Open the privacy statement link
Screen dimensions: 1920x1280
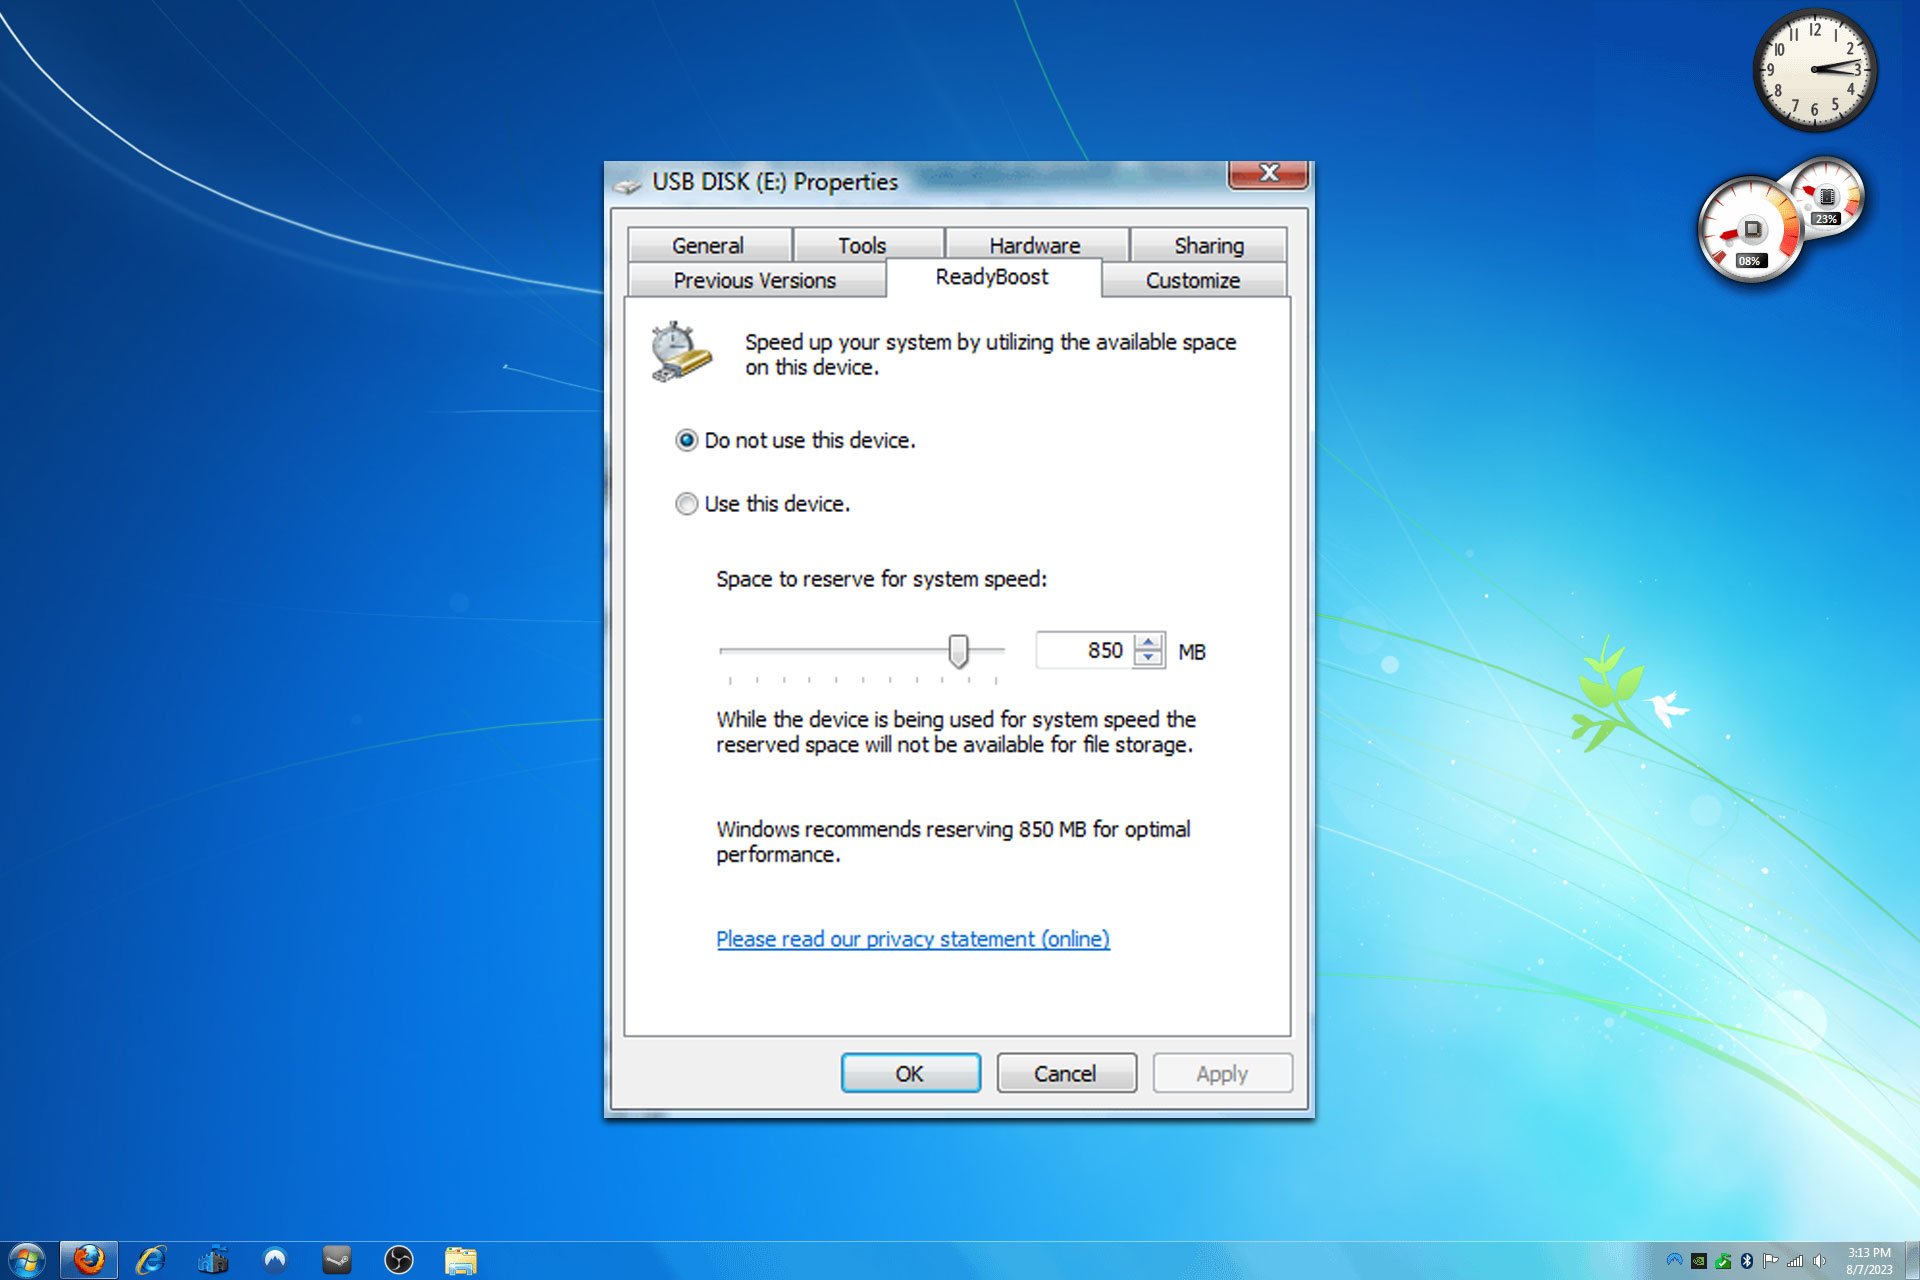[x=911, y=939]
